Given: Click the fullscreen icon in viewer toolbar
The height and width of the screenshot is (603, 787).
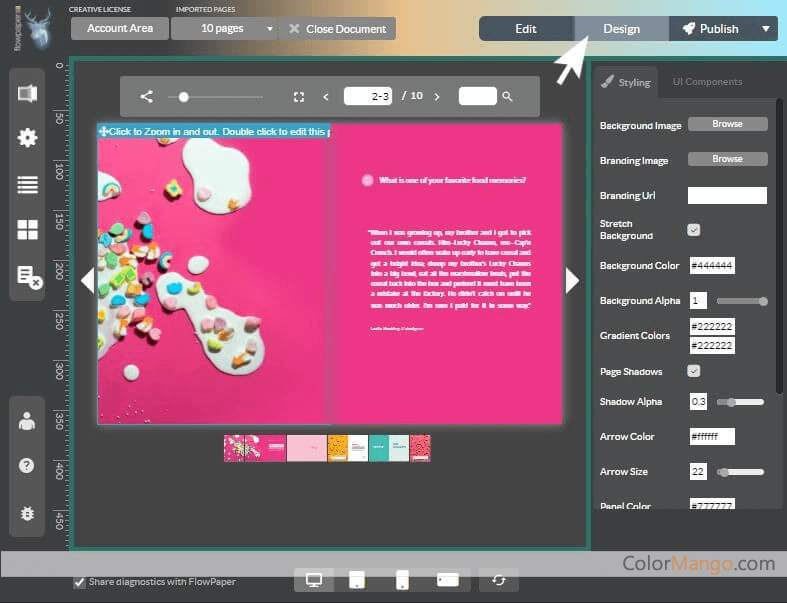Looking at the screenshot, I should coord(298,97).
